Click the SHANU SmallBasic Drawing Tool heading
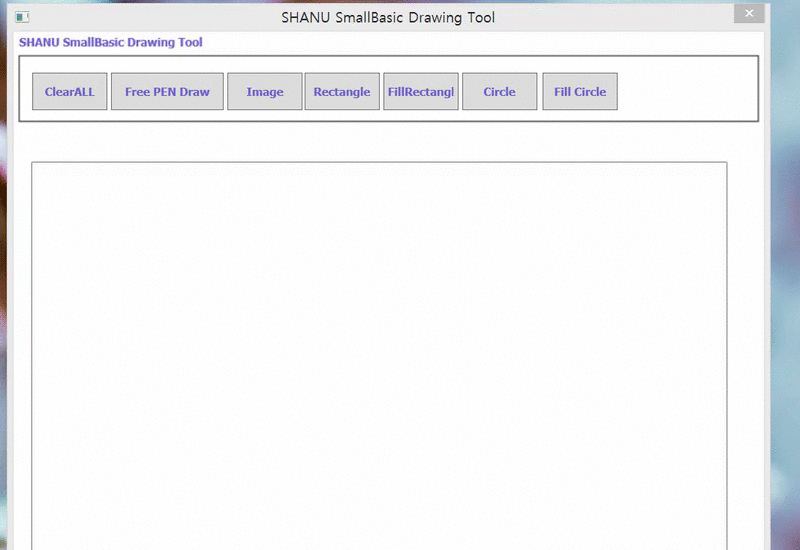Screen dimensions: 800x550 pyautogui.click(x=111, y=42)
